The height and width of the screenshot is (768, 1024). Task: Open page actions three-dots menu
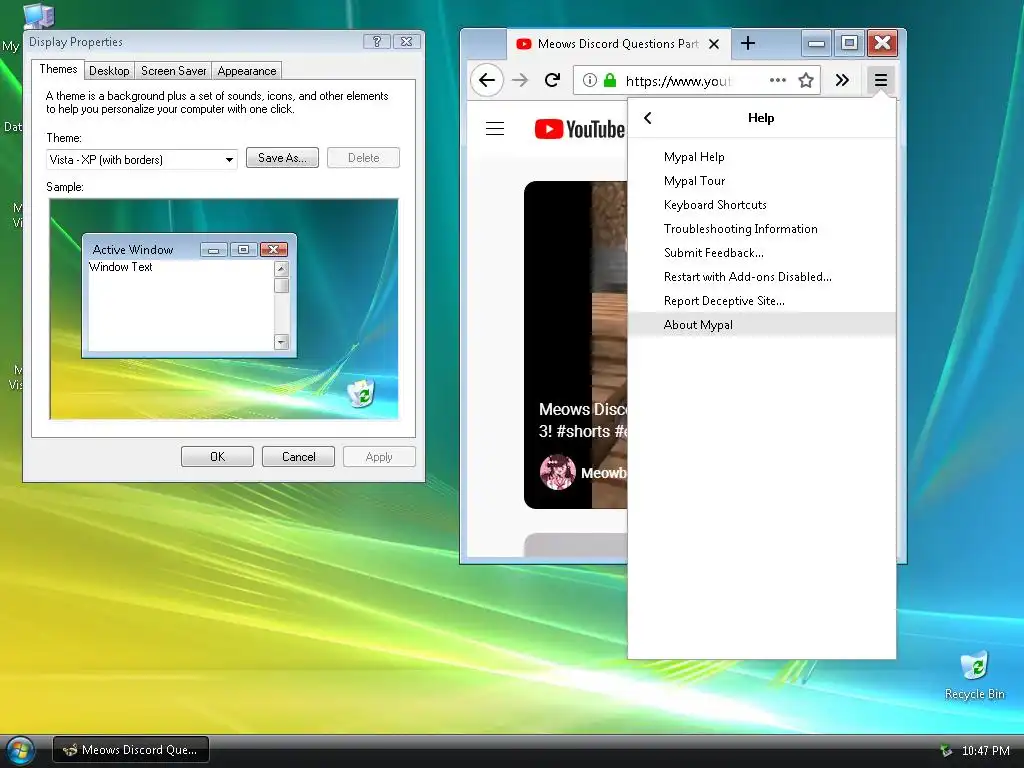point(777,80)
